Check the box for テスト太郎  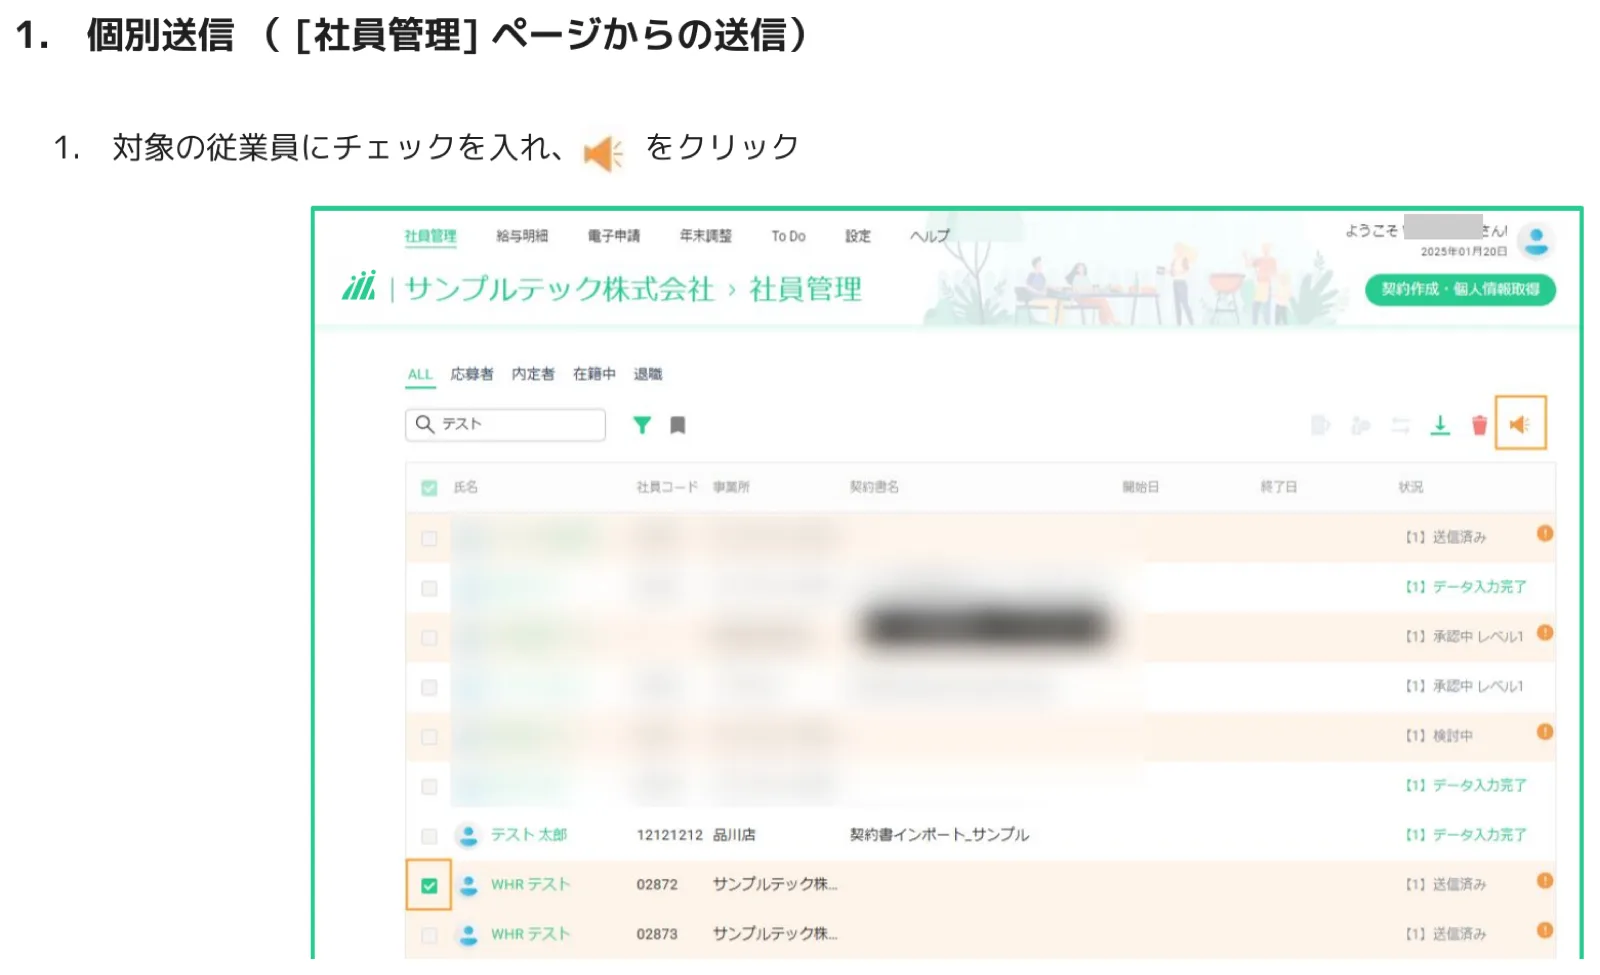429,836
